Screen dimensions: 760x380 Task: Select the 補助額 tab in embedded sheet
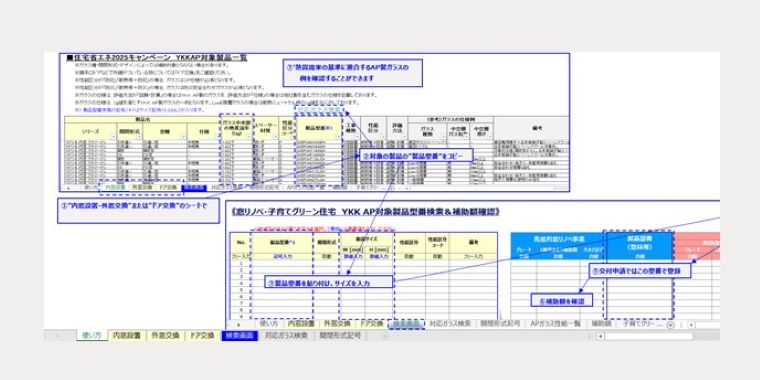[x=601, y=324]
